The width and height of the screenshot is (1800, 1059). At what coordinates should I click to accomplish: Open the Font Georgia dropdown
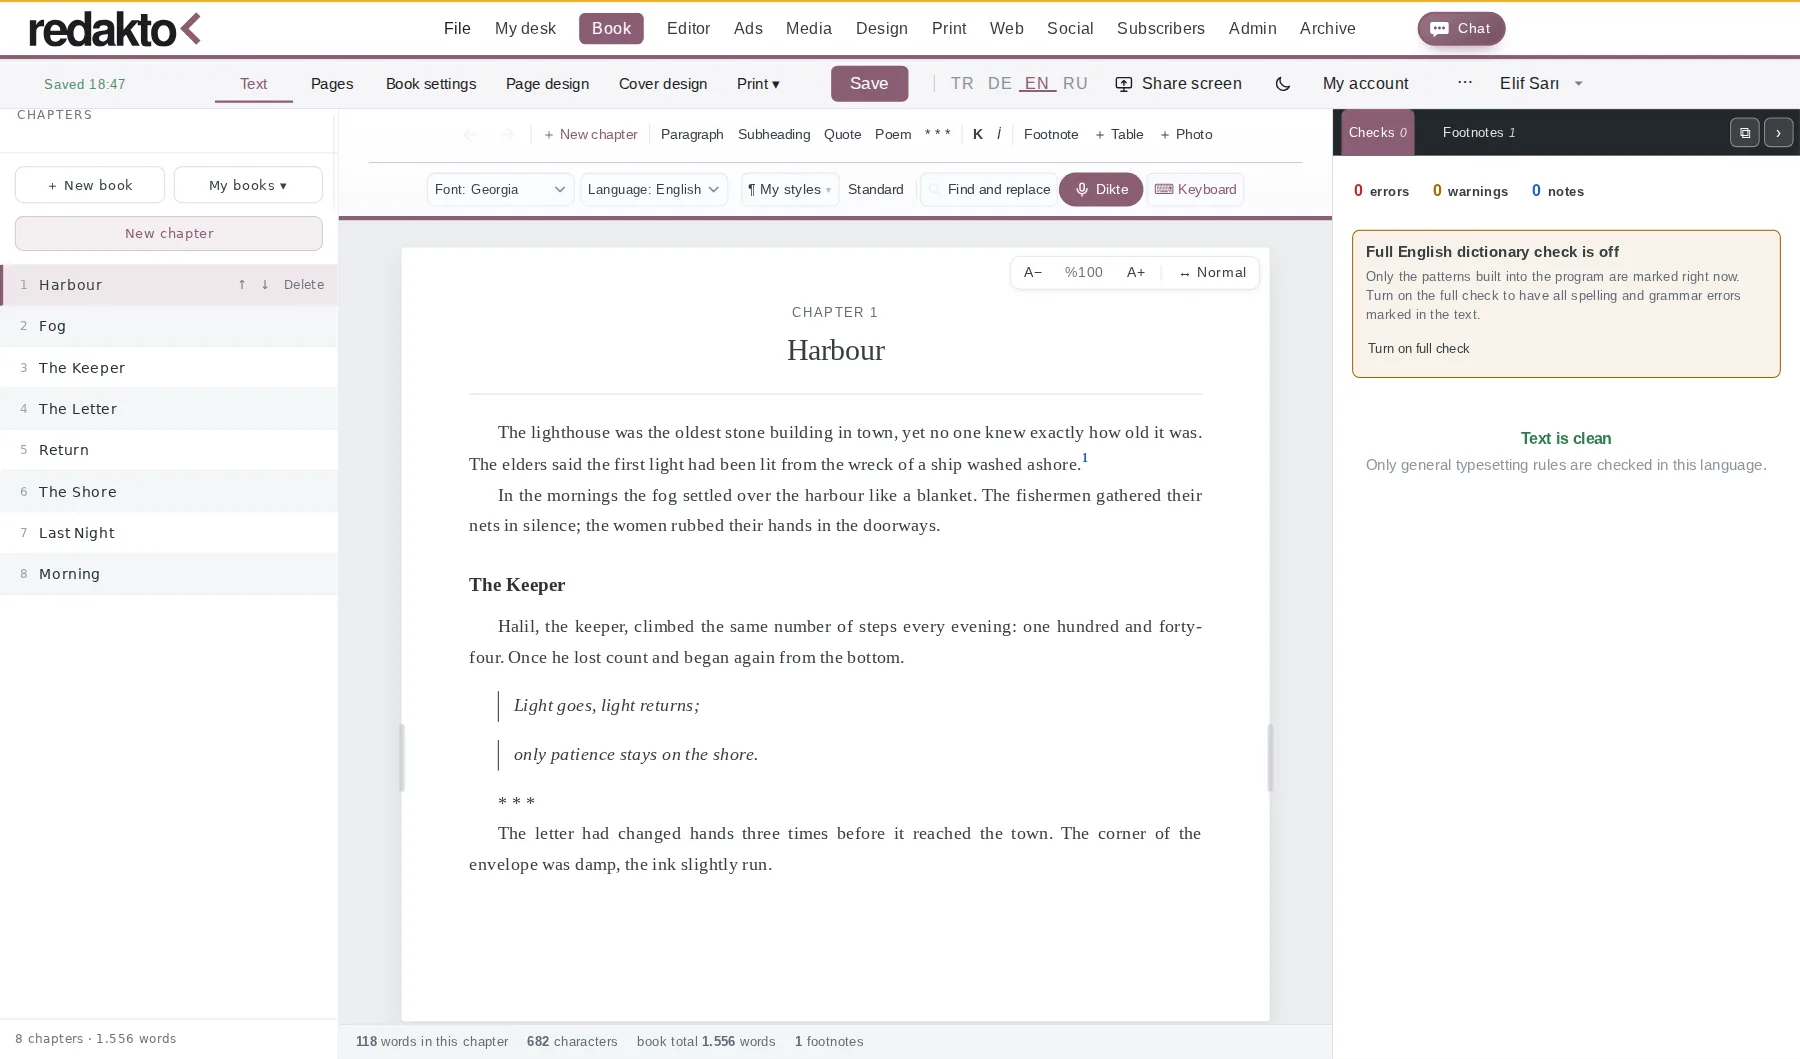pos(500,189)
